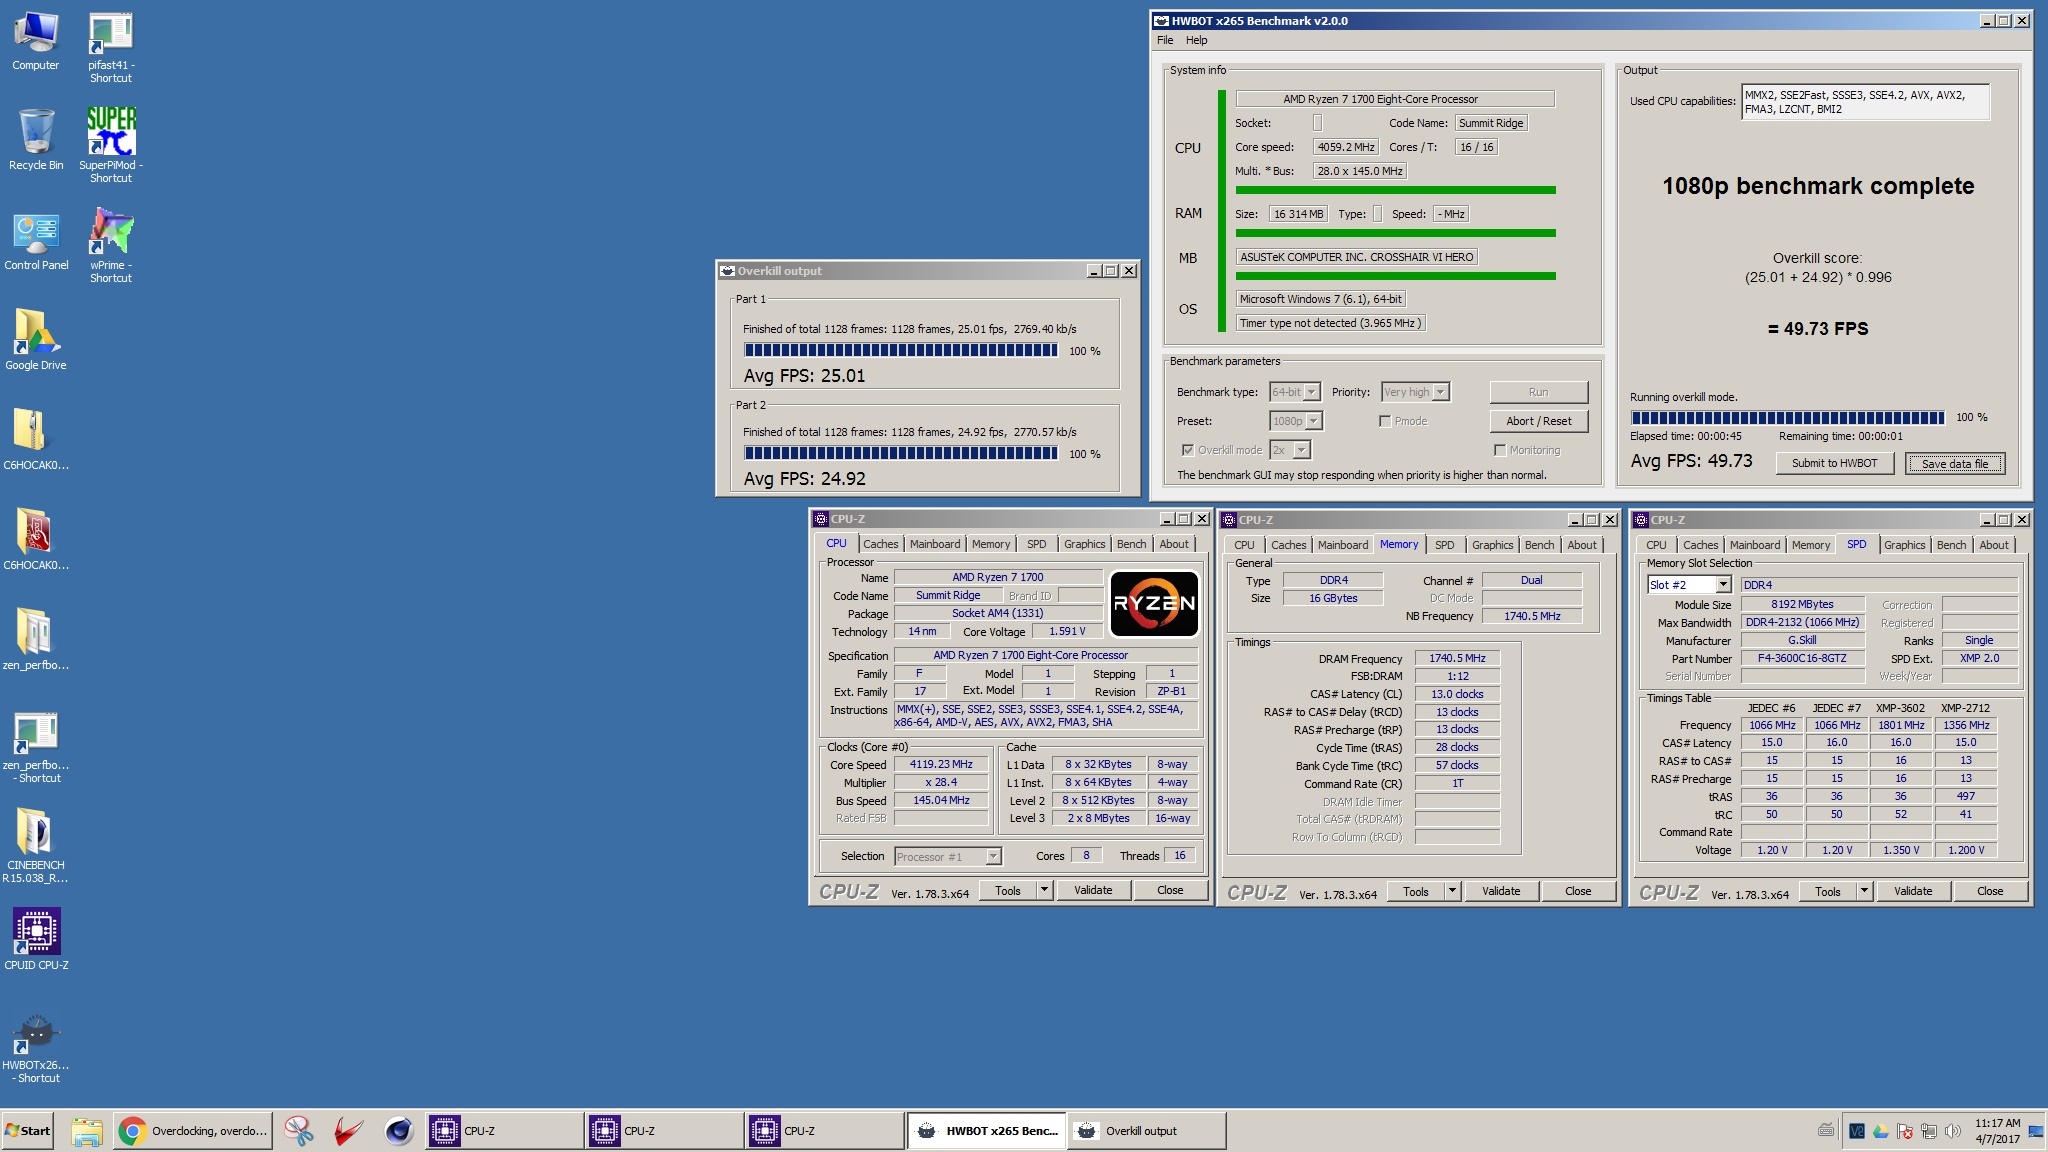Screen dimensions: 2048x1152
Task: Click the Submit to HWBOT button
Action: 1834,463
